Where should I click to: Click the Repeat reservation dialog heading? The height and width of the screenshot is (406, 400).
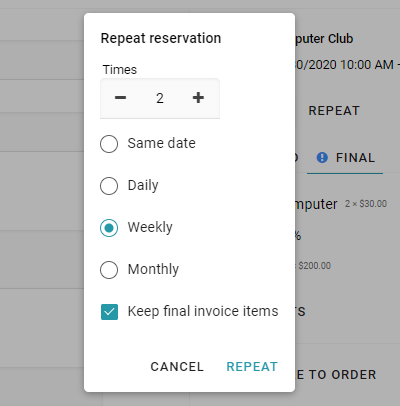[161, 38]
